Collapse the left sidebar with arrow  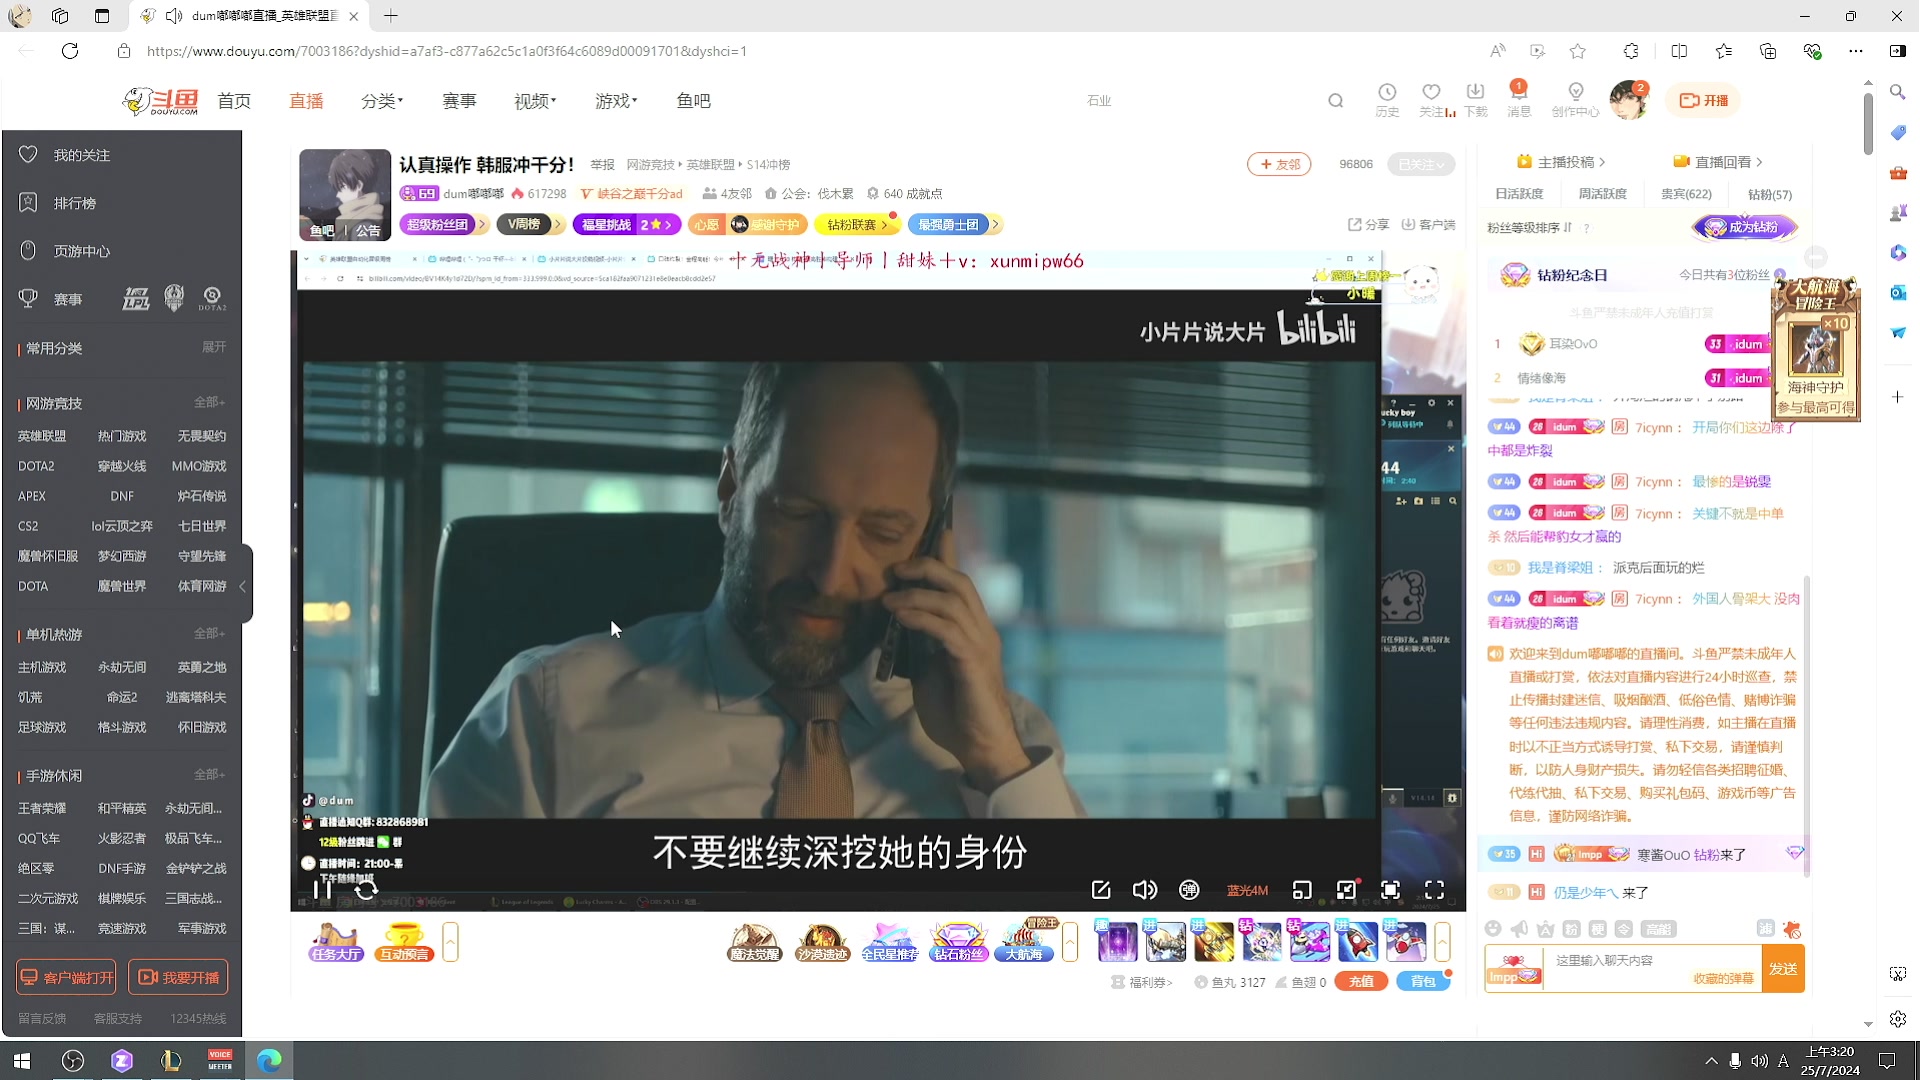[x=243, y=586]
